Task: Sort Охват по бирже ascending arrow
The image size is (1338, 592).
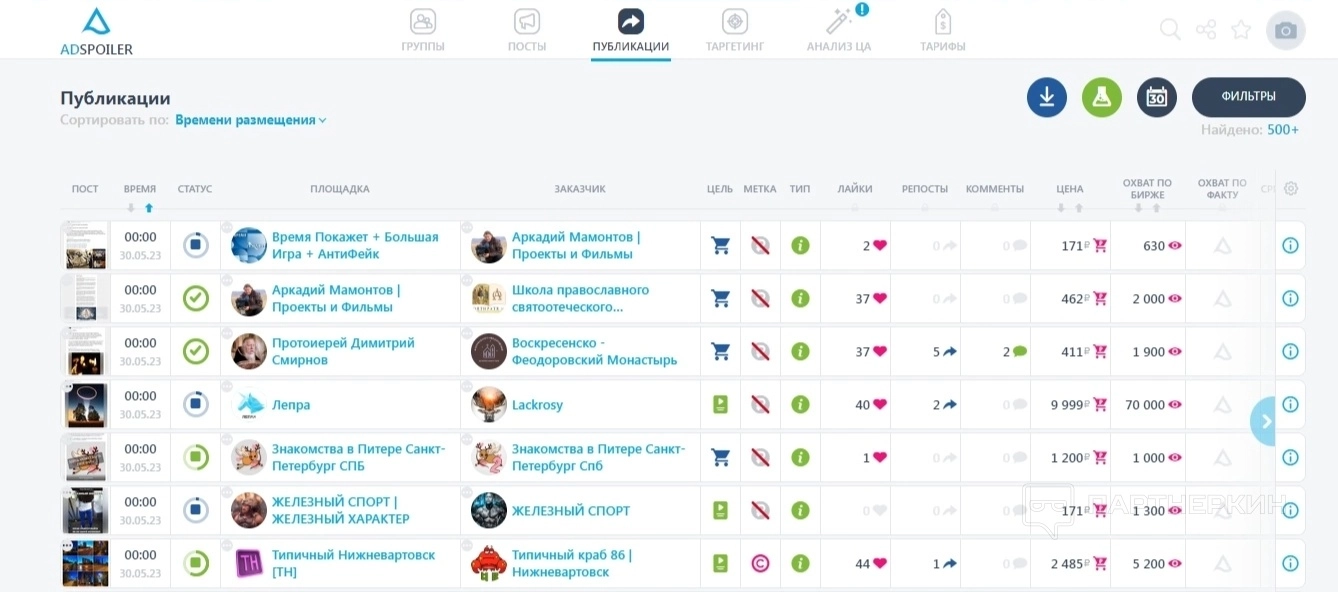Action: pyautogui.click(x=1156, y=208)
